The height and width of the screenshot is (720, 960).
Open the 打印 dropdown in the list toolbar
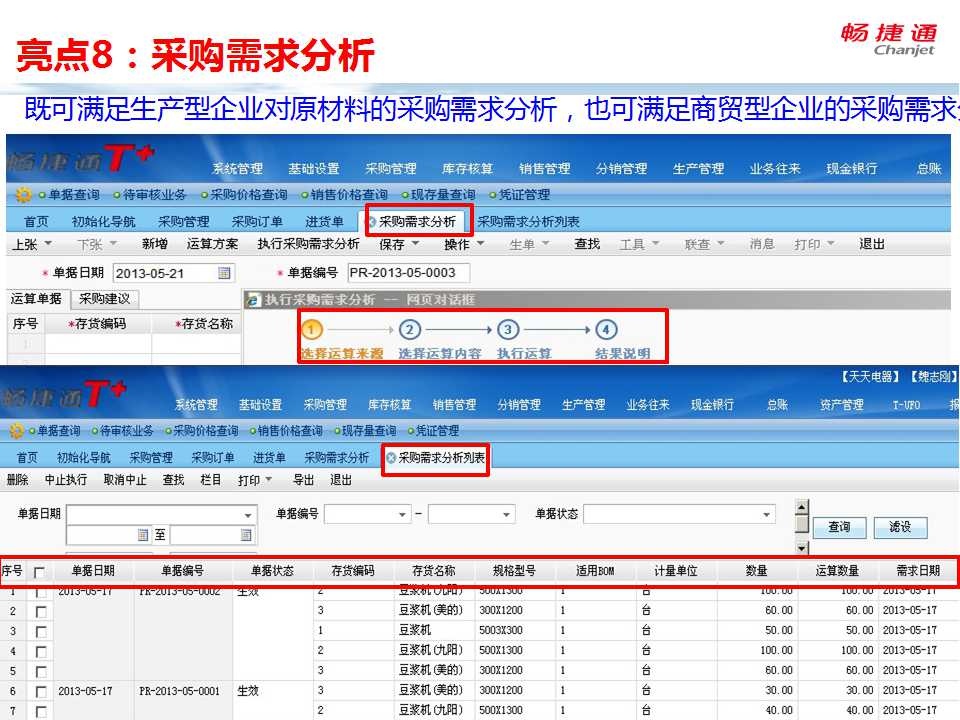click(255, 480)
